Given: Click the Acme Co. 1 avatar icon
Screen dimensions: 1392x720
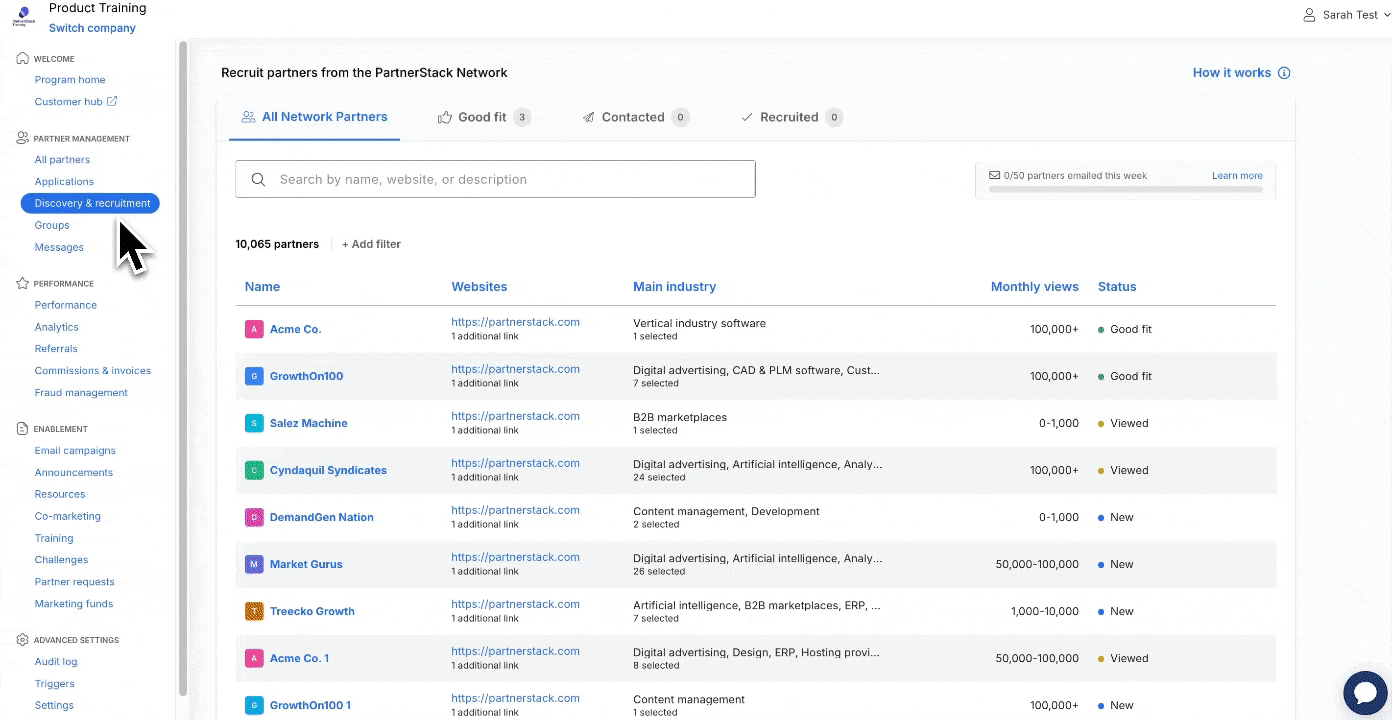Looking at the screenshot, I should (254, 658).
